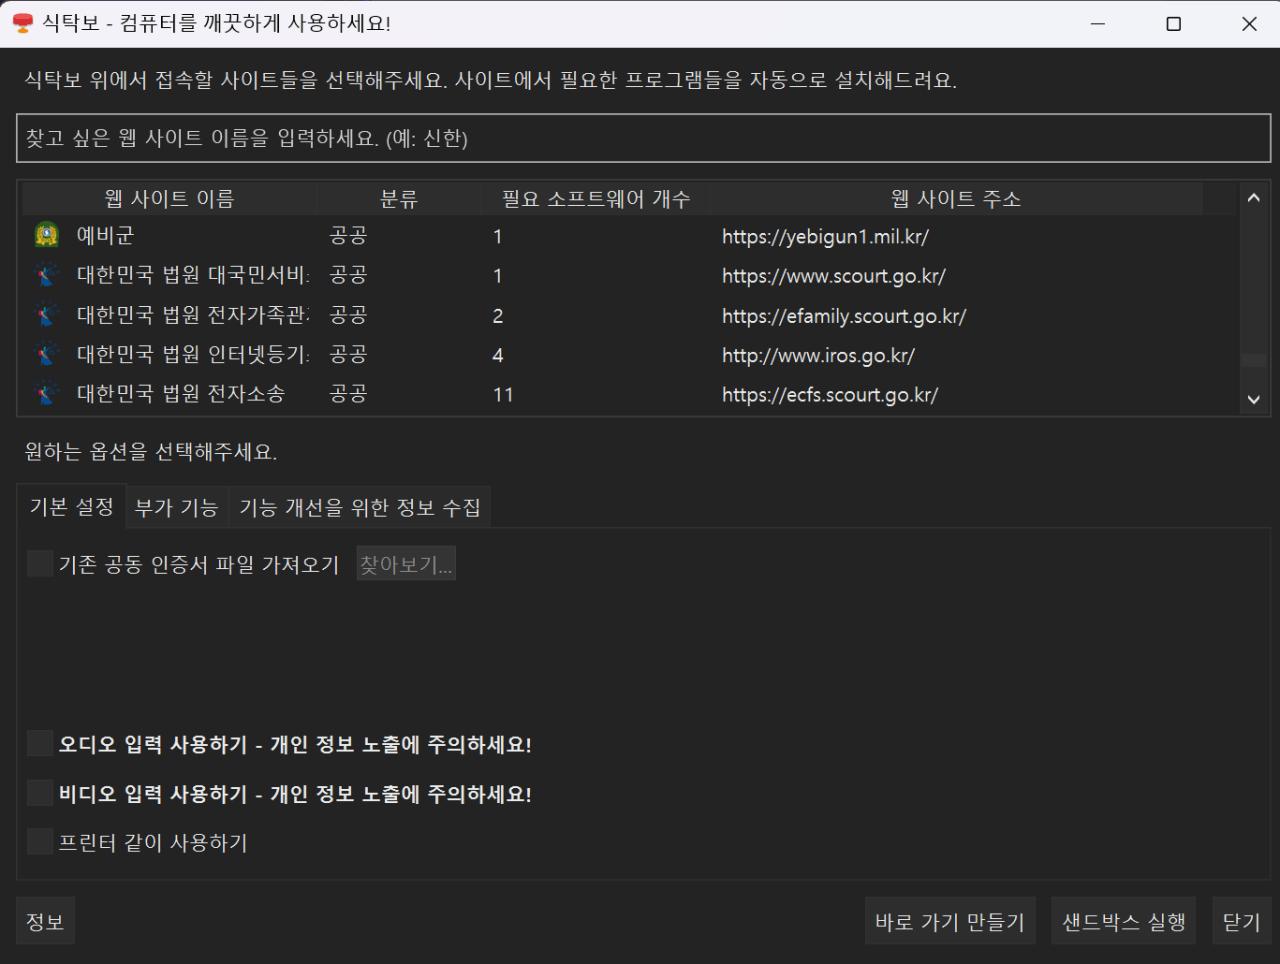1280x964 pixels.
Task: Focus the website name search field
Action: [x=643, y=138]
